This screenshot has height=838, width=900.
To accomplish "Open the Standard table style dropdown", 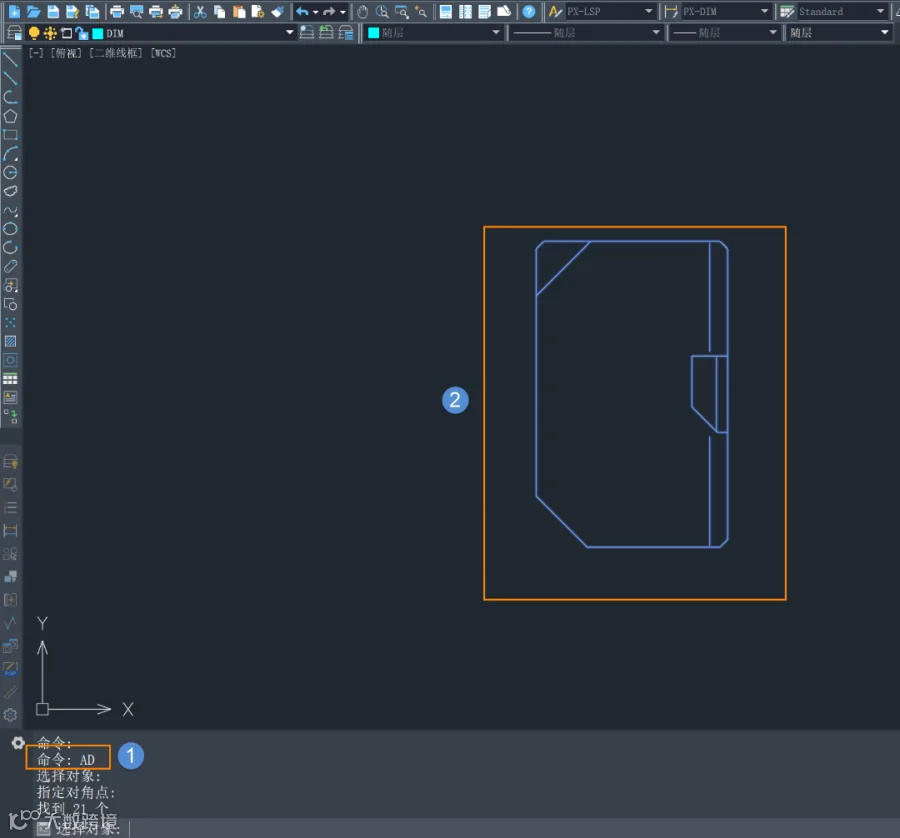I will coord(880,11).
